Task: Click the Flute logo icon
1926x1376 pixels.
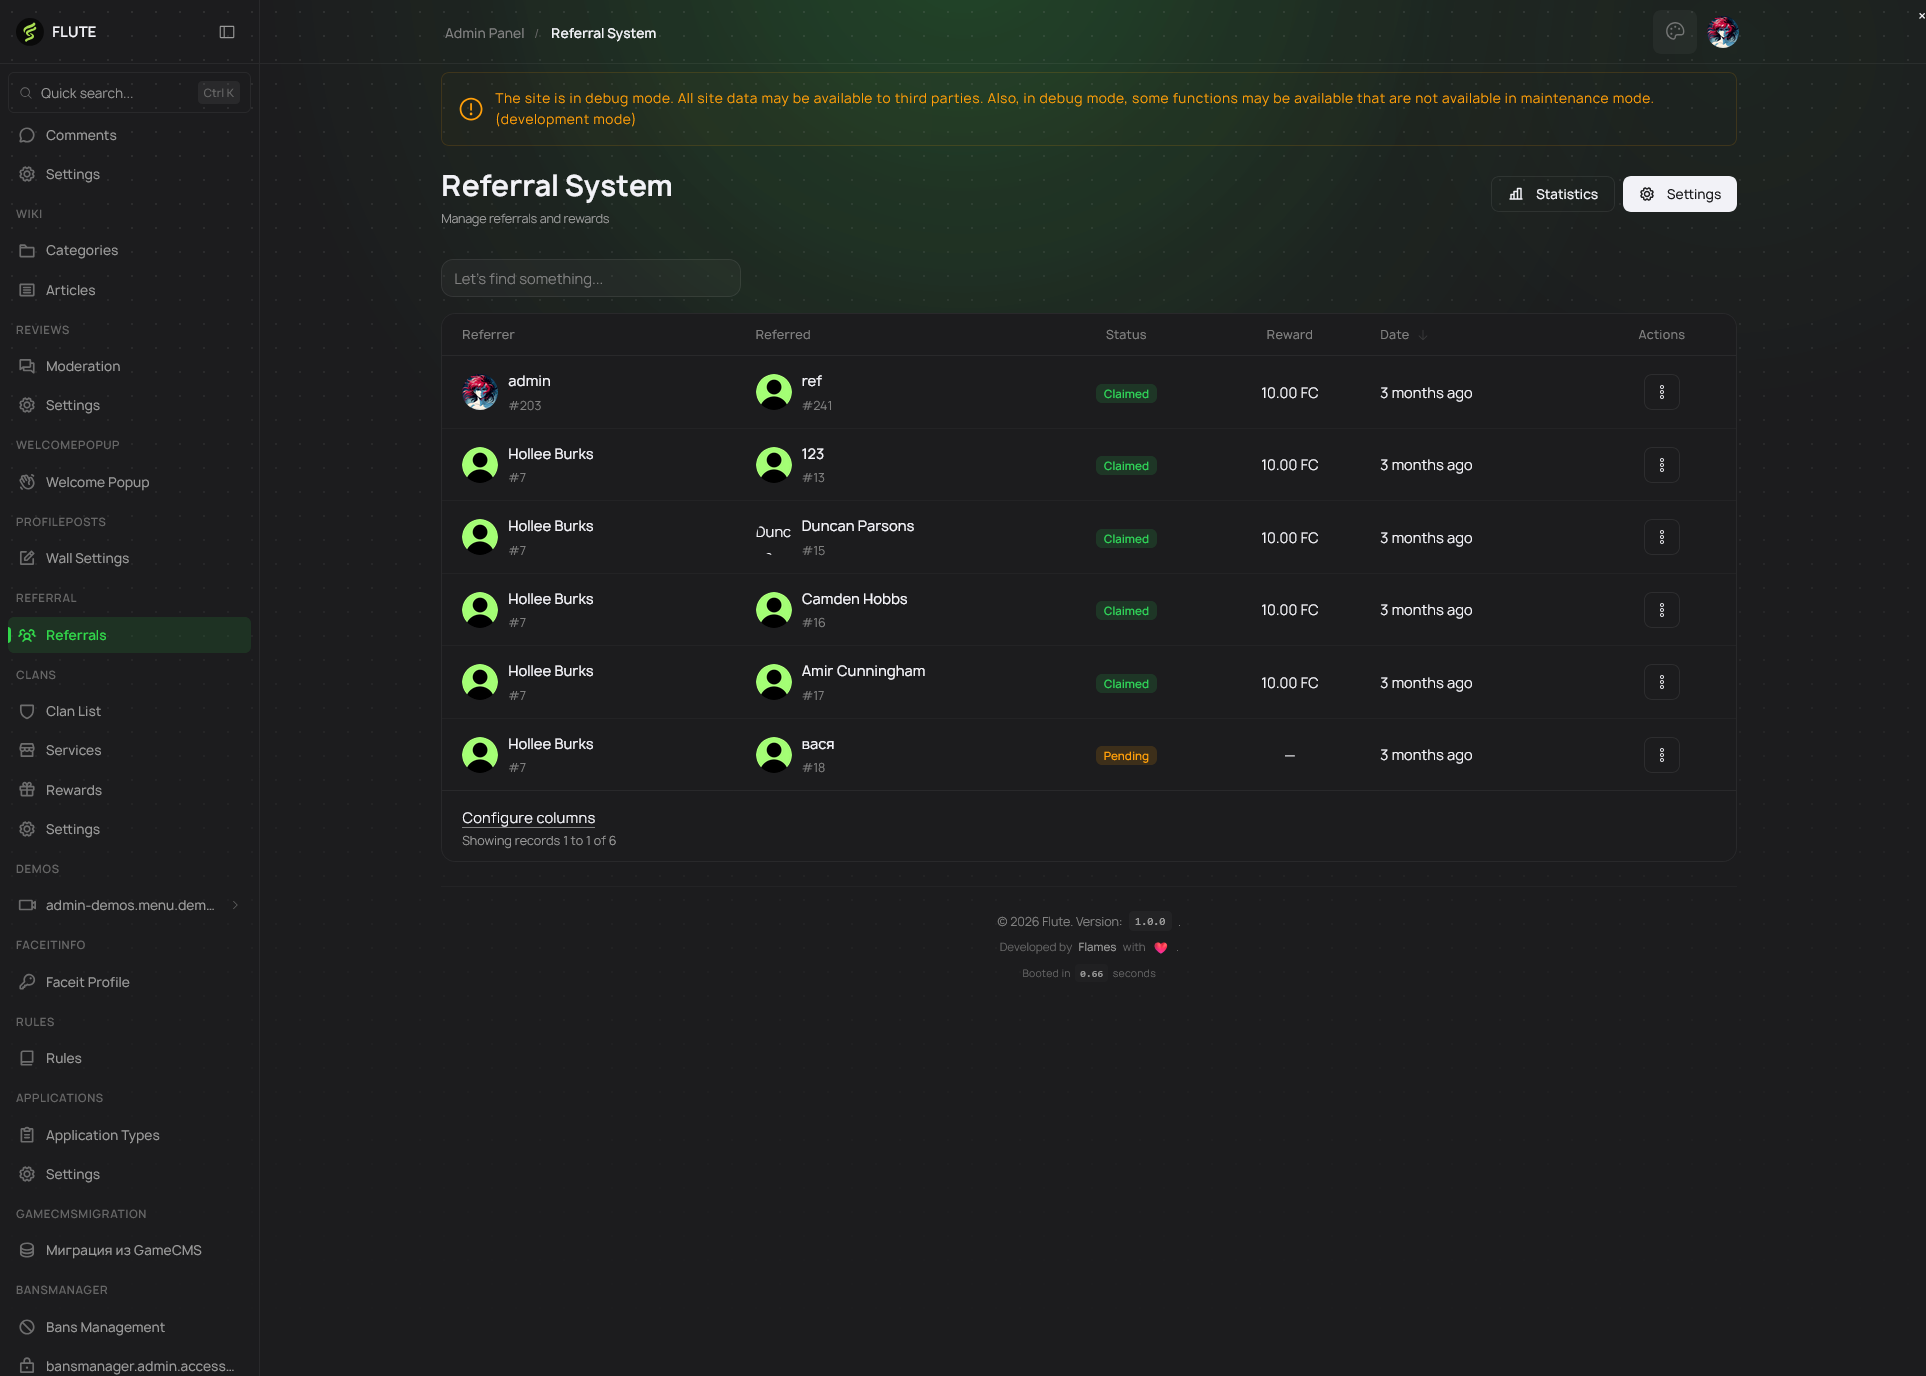Action: pos(30,32)
